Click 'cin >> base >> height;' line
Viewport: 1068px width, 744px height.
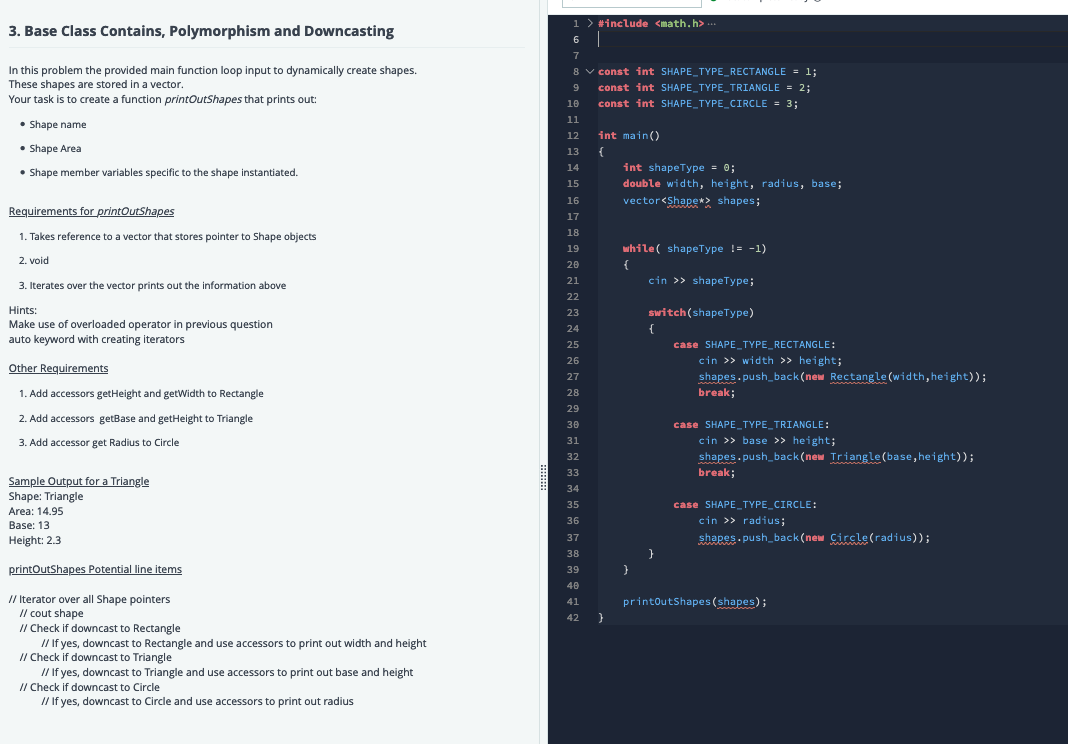767,441
